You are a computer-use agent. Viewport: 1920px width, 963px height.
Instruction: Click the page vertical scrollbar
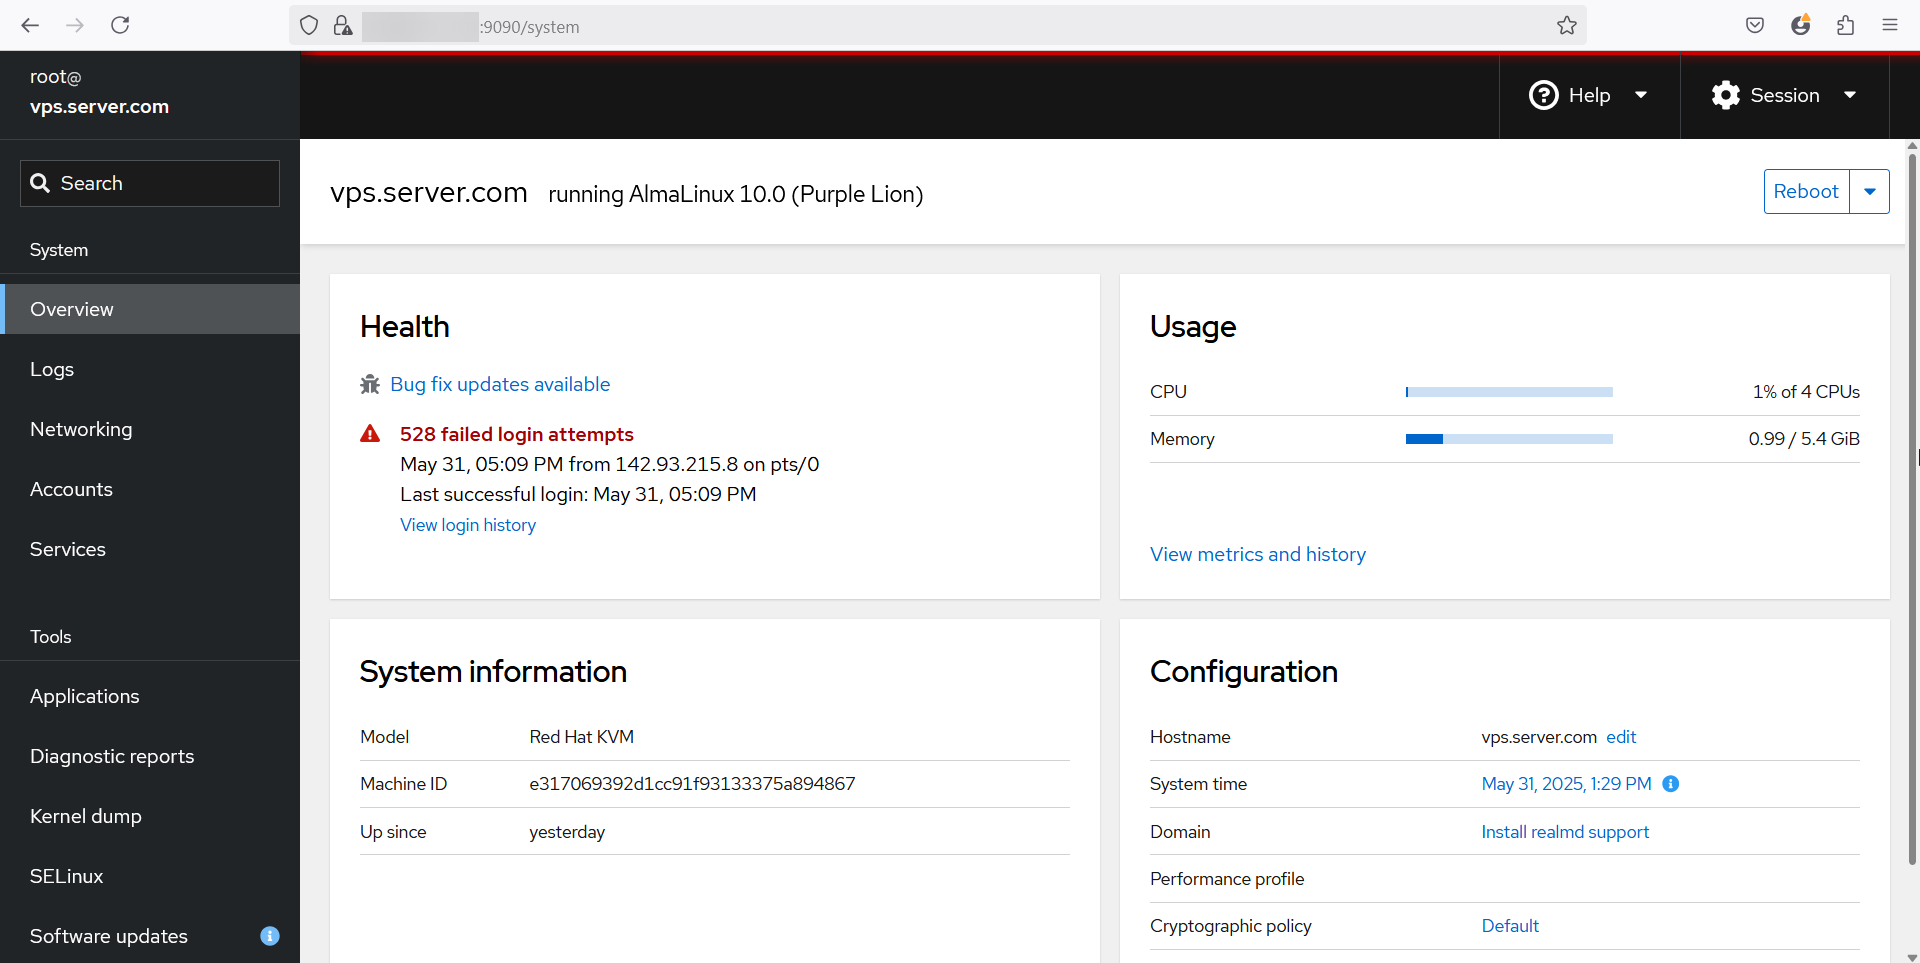click(x=1912, y=510)
